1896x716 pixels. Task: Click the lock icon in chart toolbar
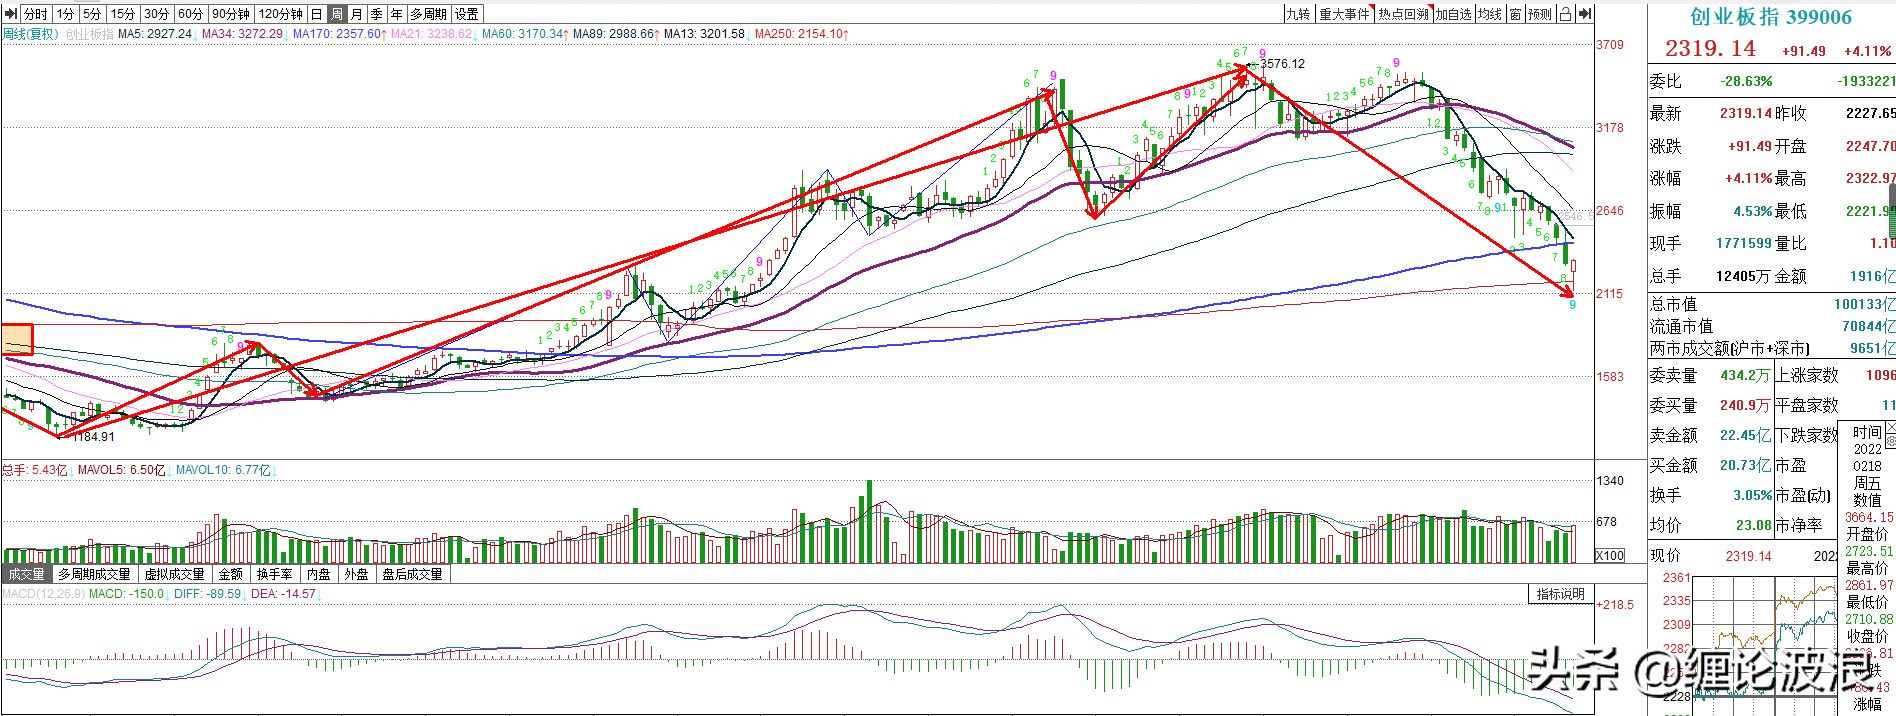(x=1566, y=14)
